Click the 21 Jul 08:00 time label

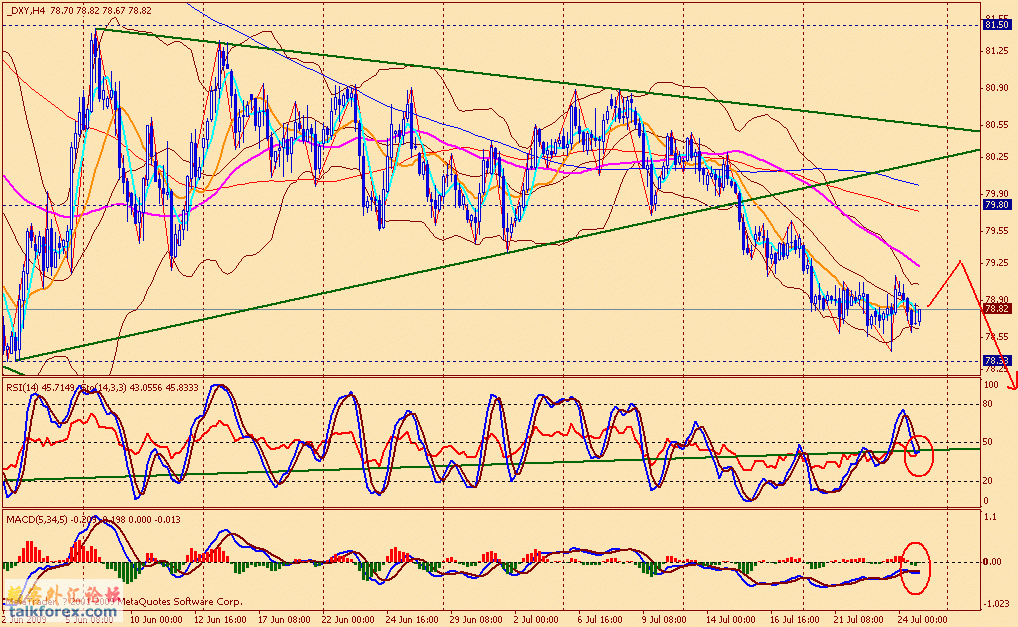pos(860,619)
